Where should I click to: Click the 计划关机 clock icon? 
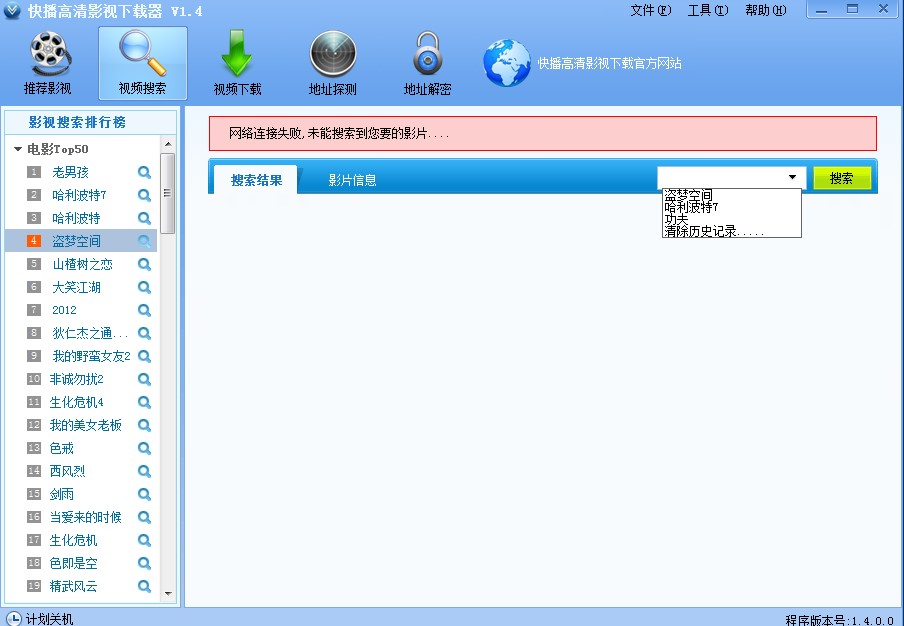pyautogui.click(x=12, y=618)
